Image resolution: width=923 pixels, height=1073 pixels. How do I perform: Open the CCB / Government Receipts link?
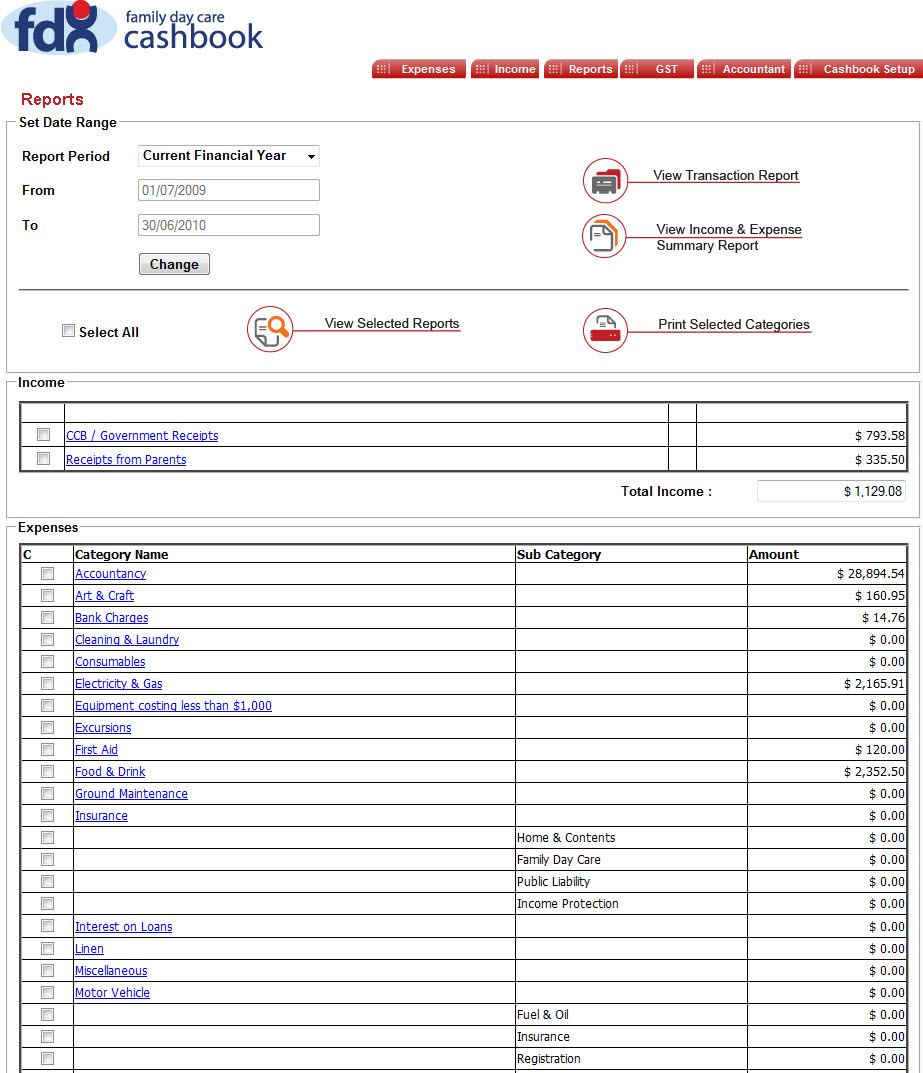[142, 436]
